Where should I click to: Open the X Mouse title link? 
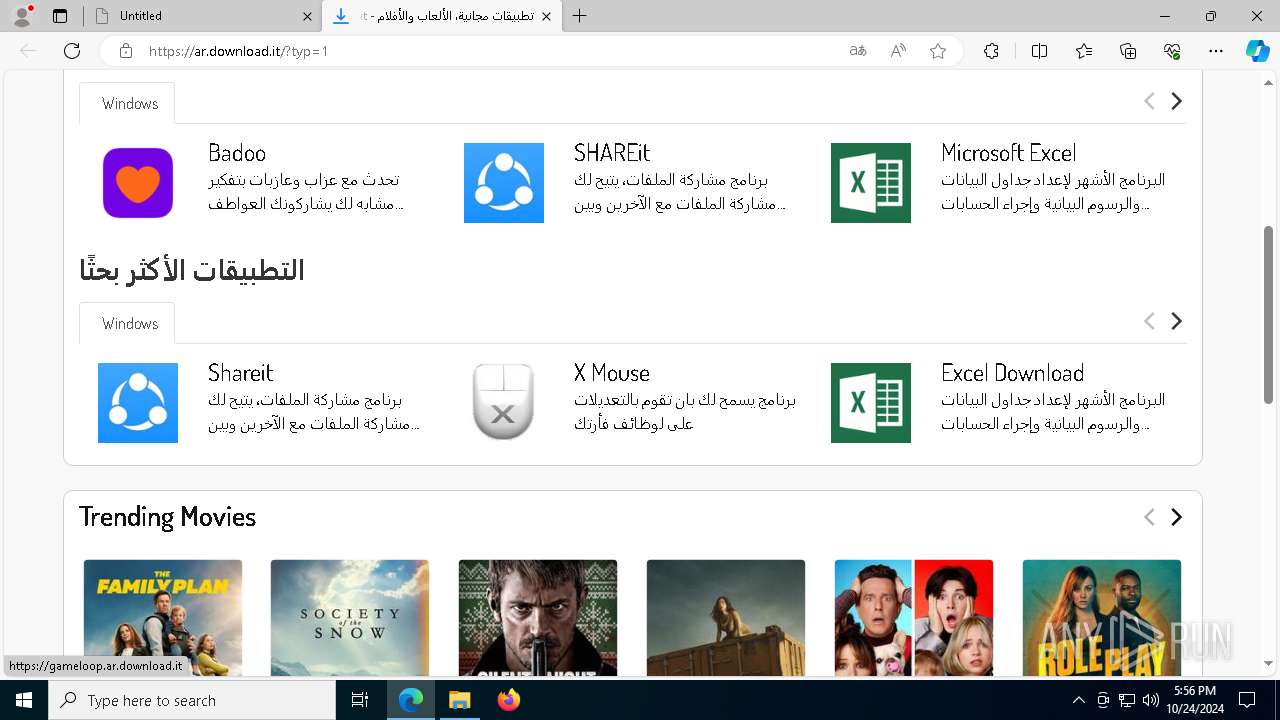coord(612,373)
